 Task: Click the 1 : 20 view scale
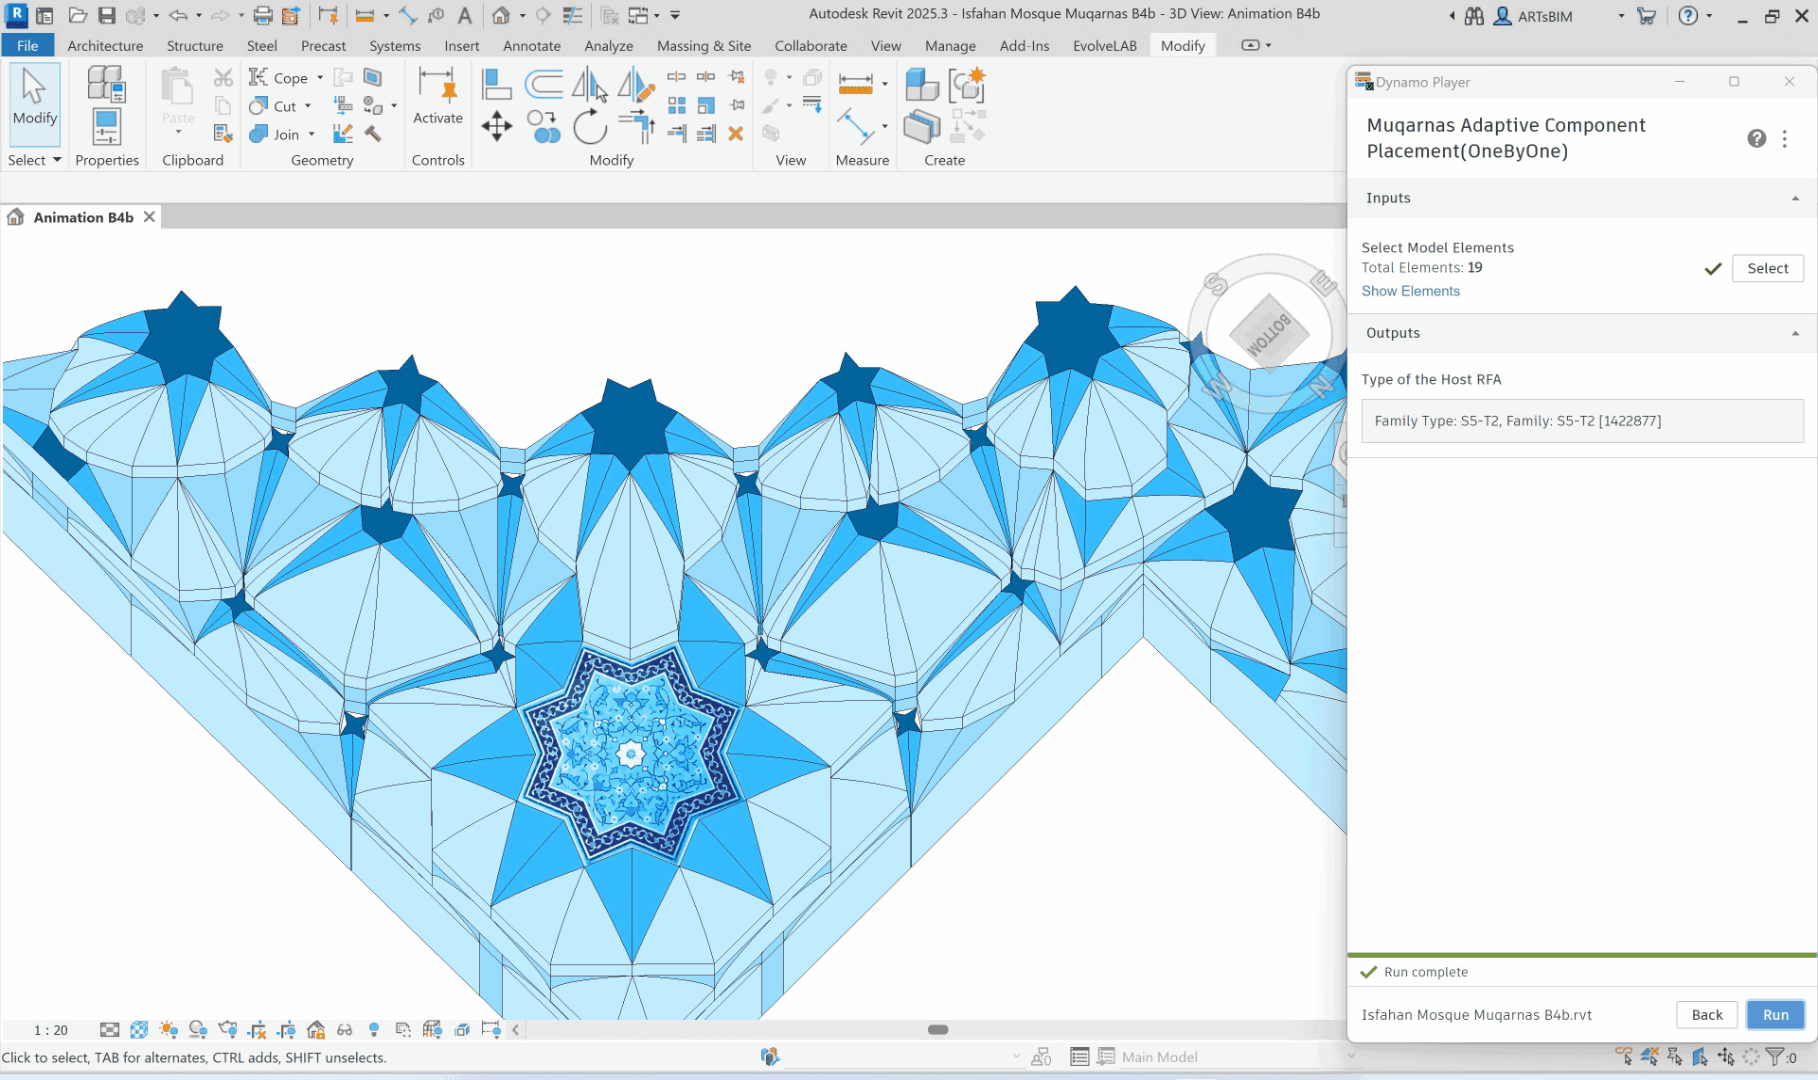(51, 1030)
